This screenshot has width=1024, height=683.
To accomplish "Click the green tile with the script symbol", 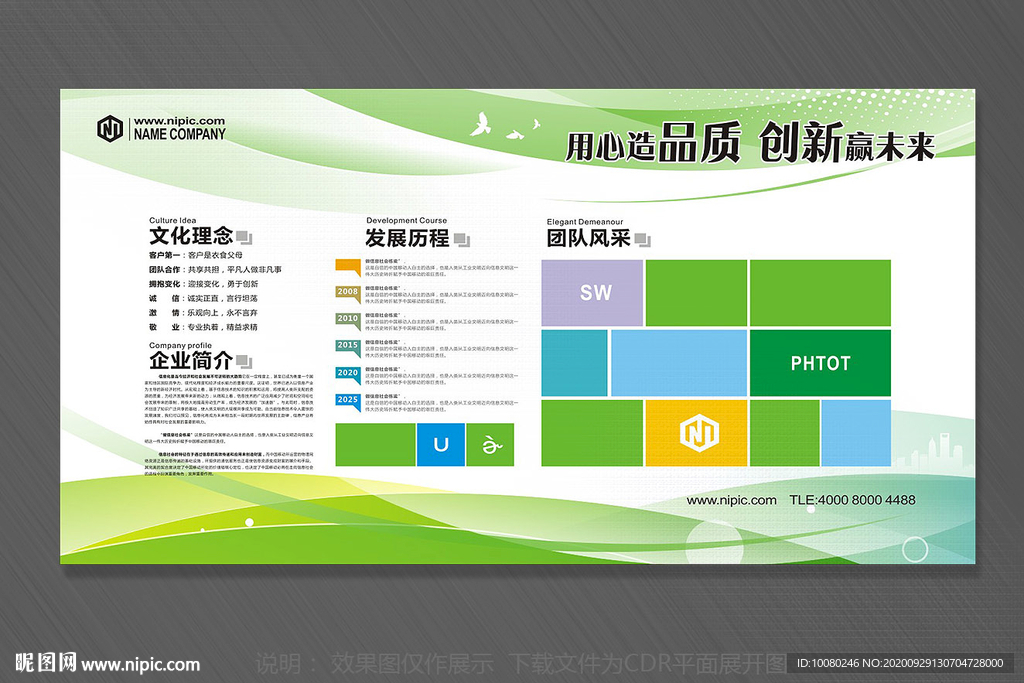I will [x=490, y=445].
